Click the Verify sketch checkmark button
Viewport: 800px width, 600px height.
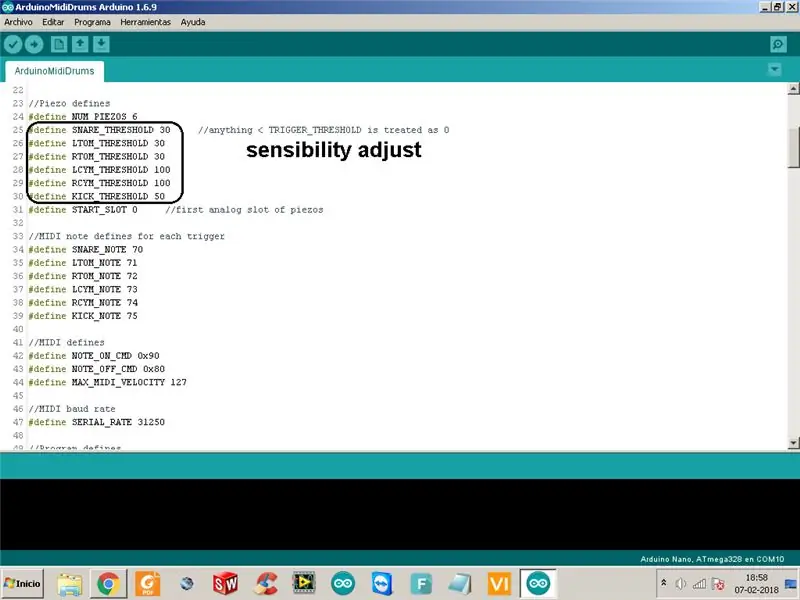pyautogui.click(x=13, y=45)
